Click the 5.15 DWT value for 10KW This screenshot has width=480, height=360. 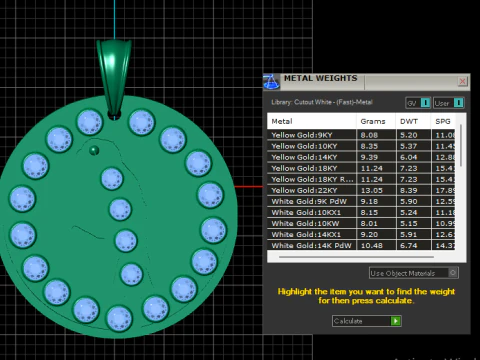click(408, 223)
